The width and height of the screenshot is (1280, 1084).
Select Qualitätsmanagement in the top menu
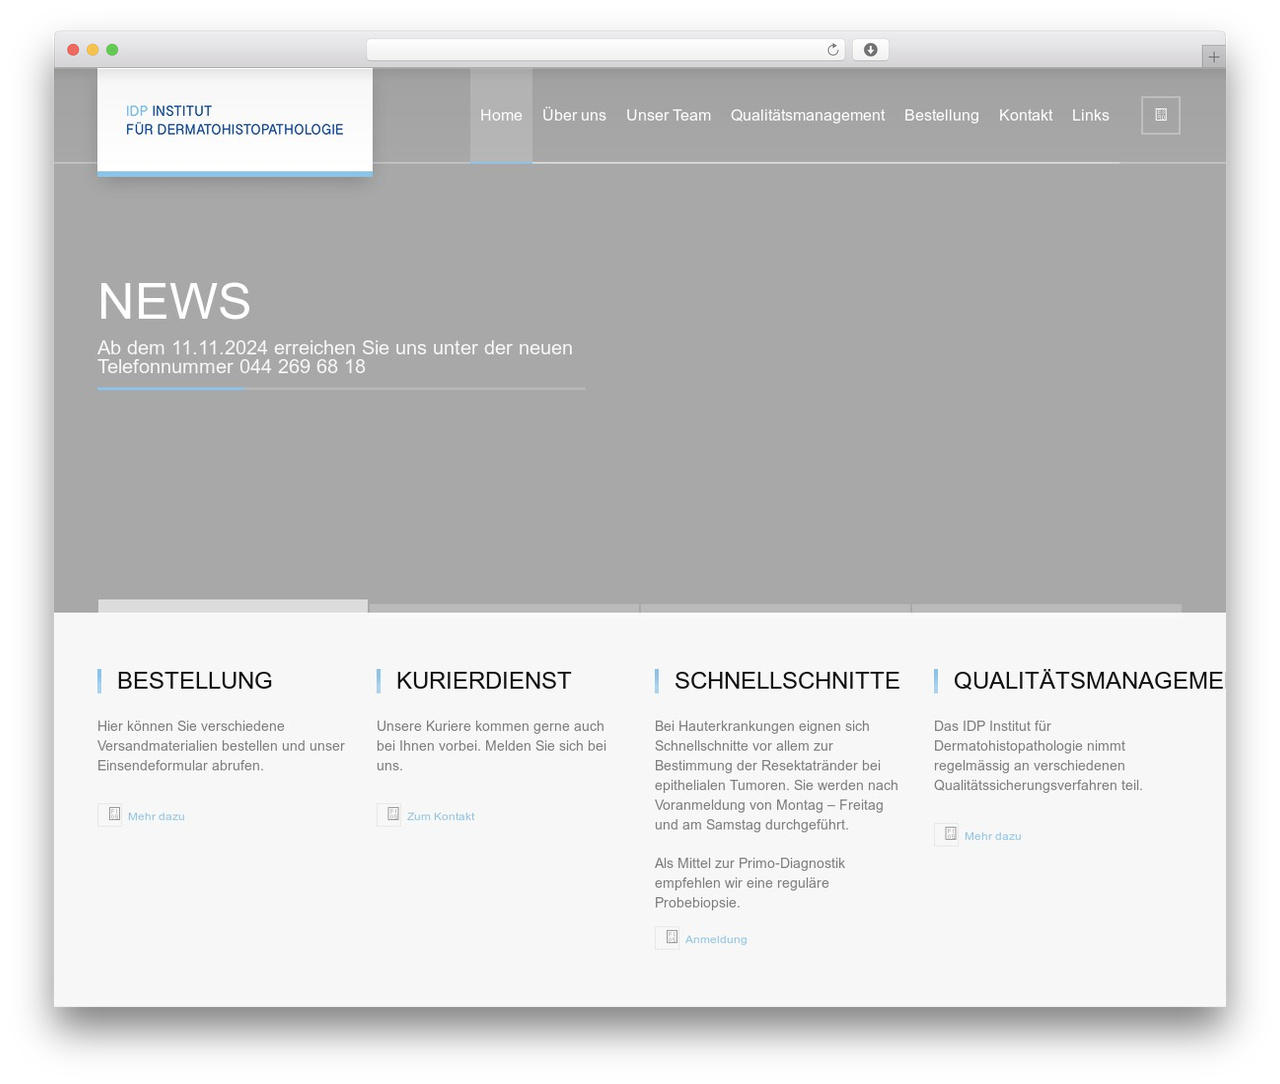pyautogui.click(x=807, y=115)
